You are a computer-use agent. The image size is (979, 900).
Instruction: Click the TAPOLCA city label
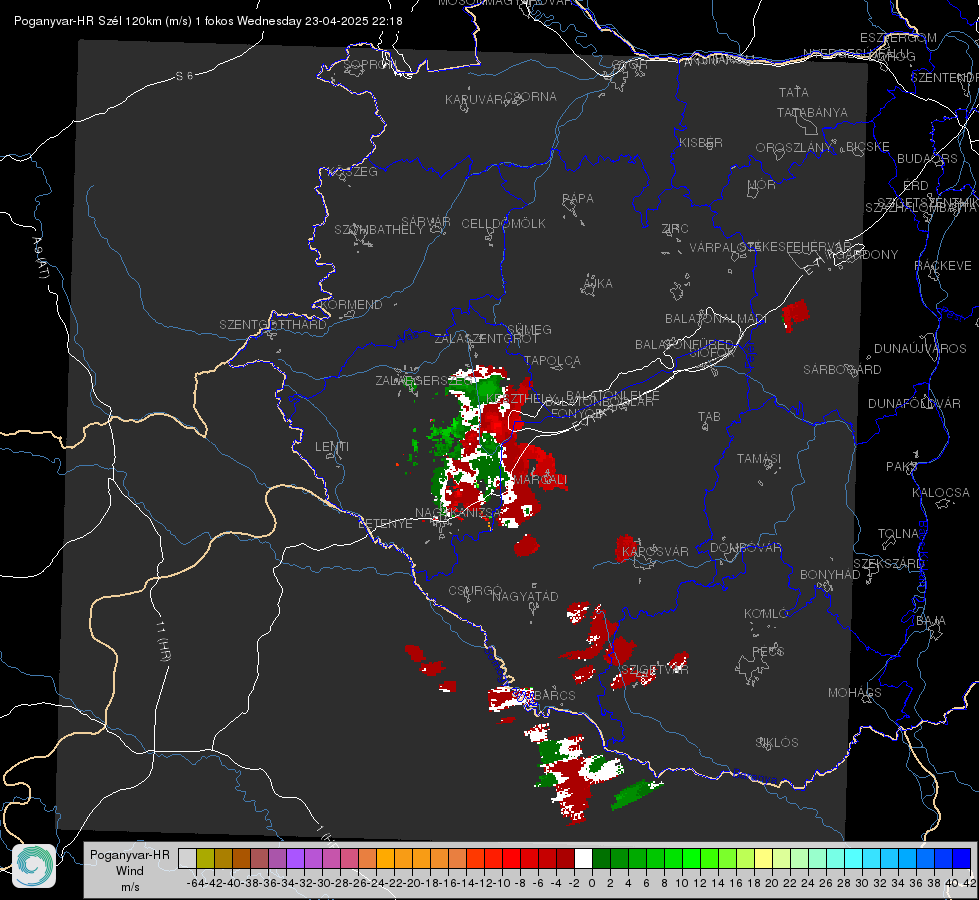pos(553,360)
